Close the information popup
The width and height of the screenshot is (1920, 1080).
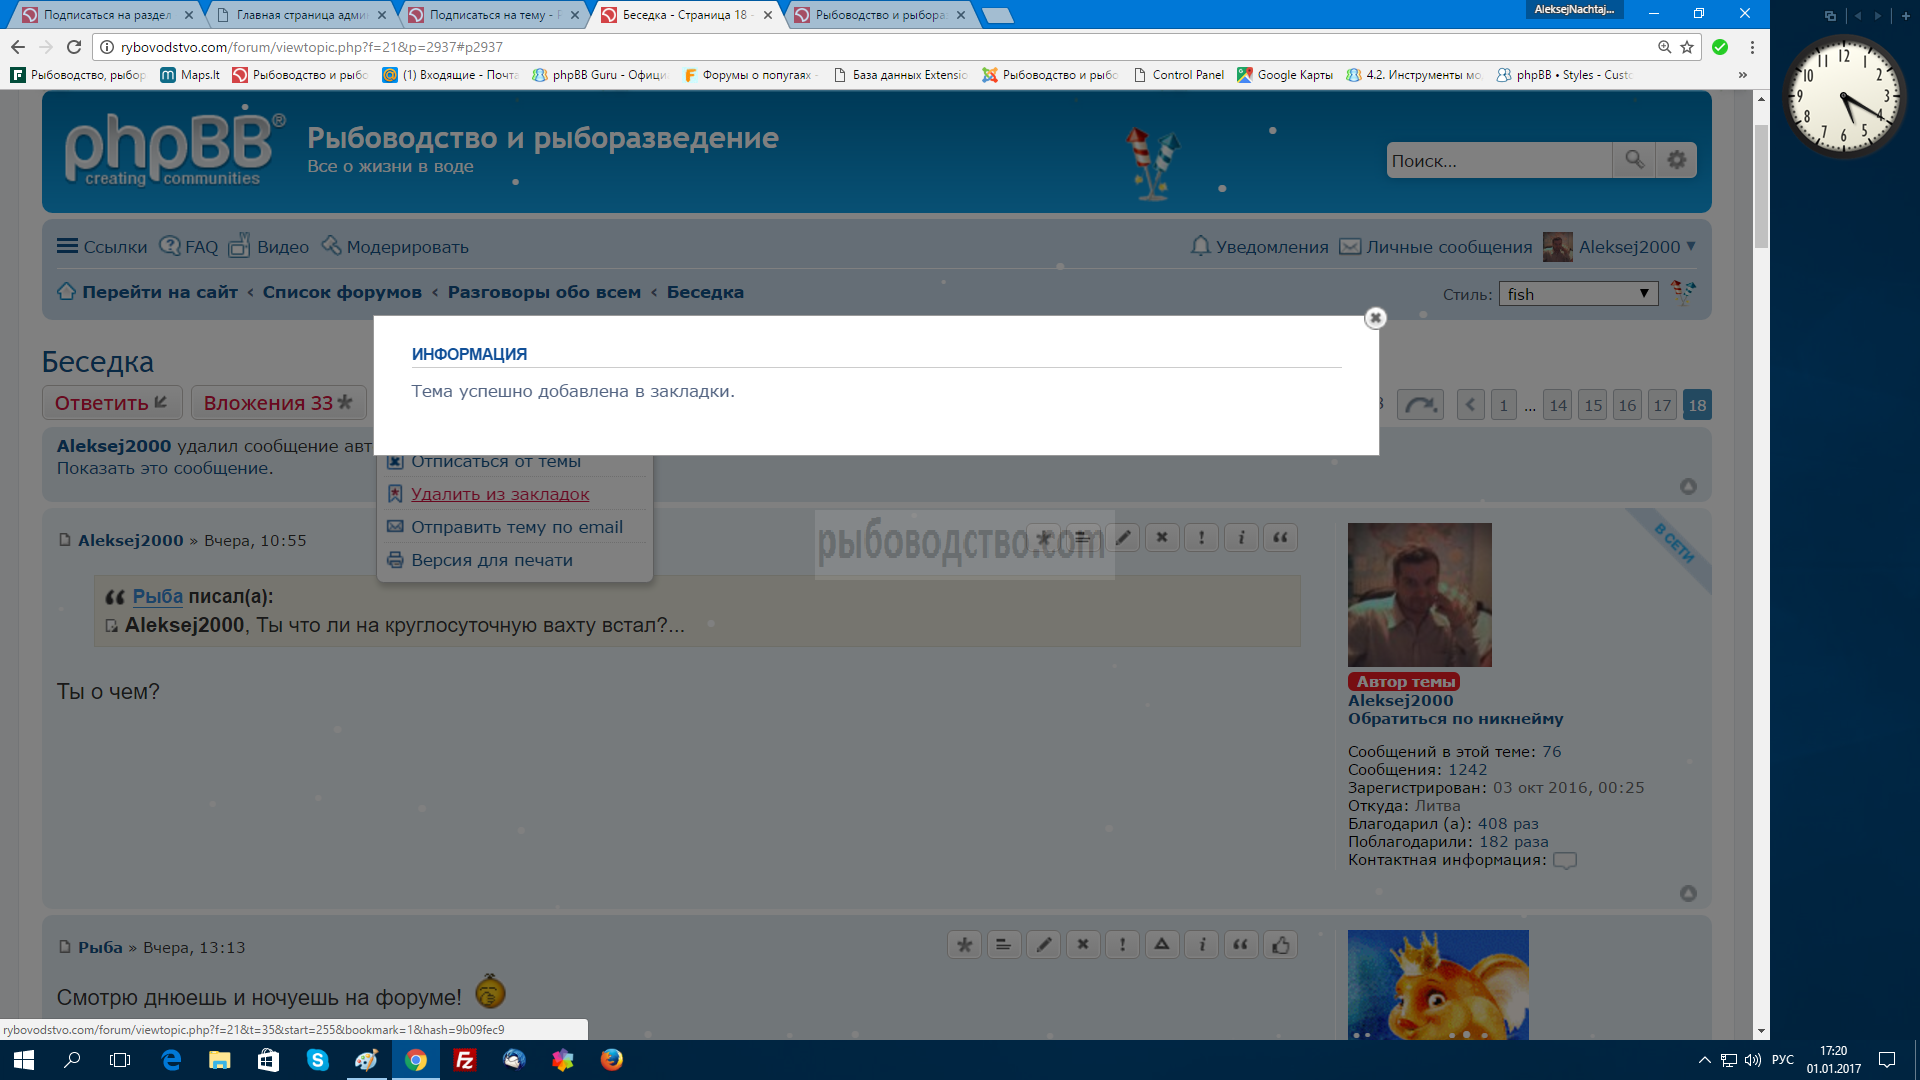(1375, 318)
